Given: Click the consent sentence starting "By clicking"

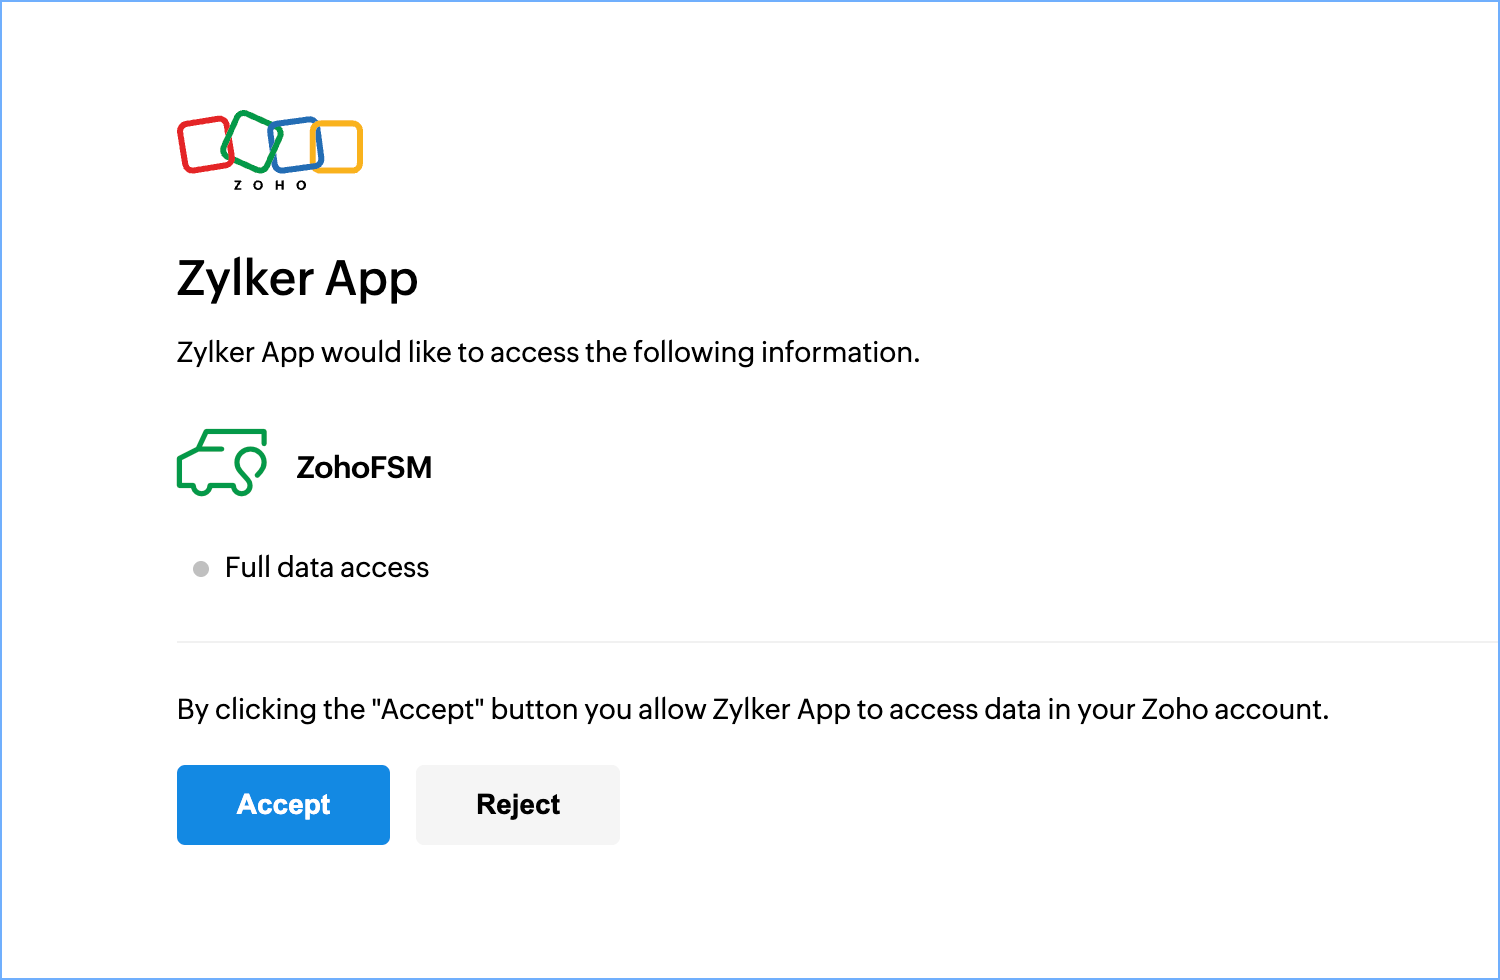Looking at the screenshot, I should point(752,709).
